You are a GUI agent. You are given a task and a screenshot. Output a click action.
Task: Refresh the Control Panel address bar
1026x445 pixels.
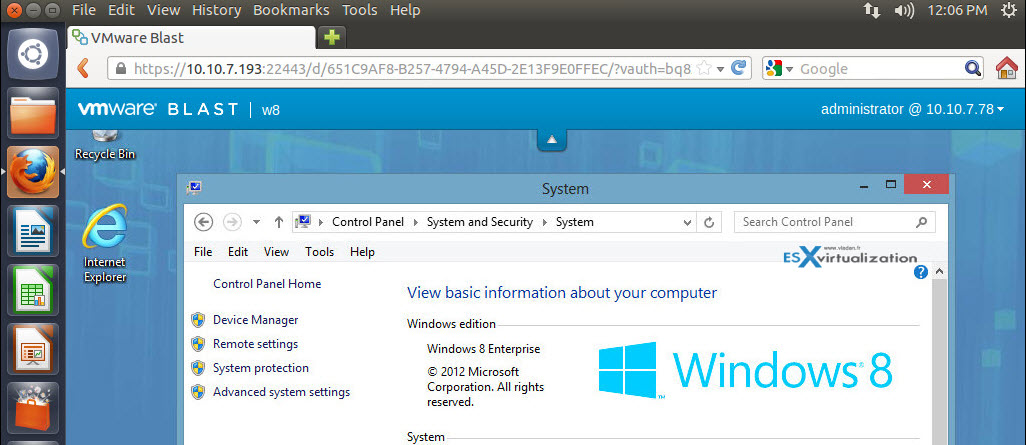[708, 222]
